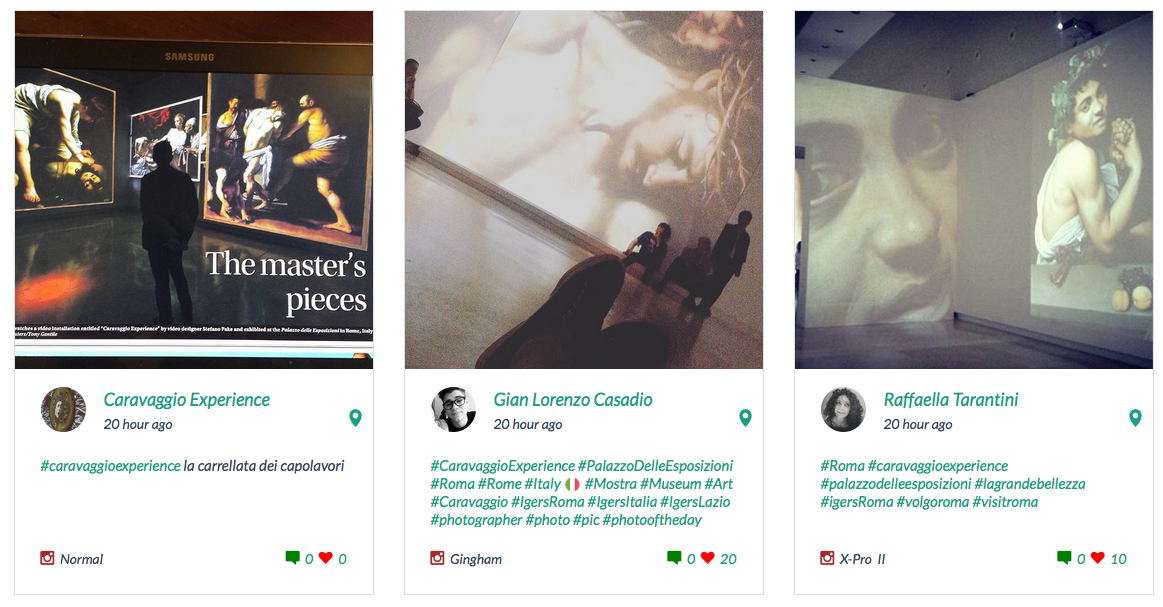This screenshot has height=607, width=1163.
Task: Click heart icon showing 10 likes
Action: coord(1098,557)
